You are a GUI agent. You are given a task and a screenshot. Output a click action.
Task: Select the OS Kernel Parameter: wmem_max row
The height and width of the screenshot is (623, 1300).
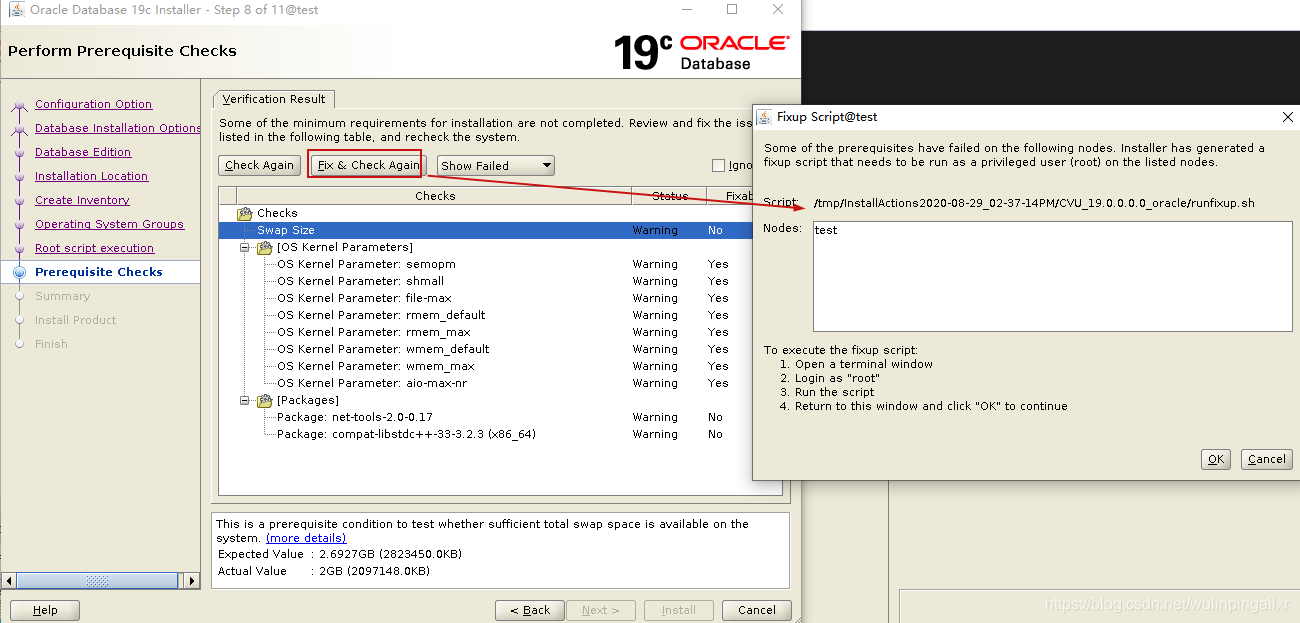click(x=485, y=366)
